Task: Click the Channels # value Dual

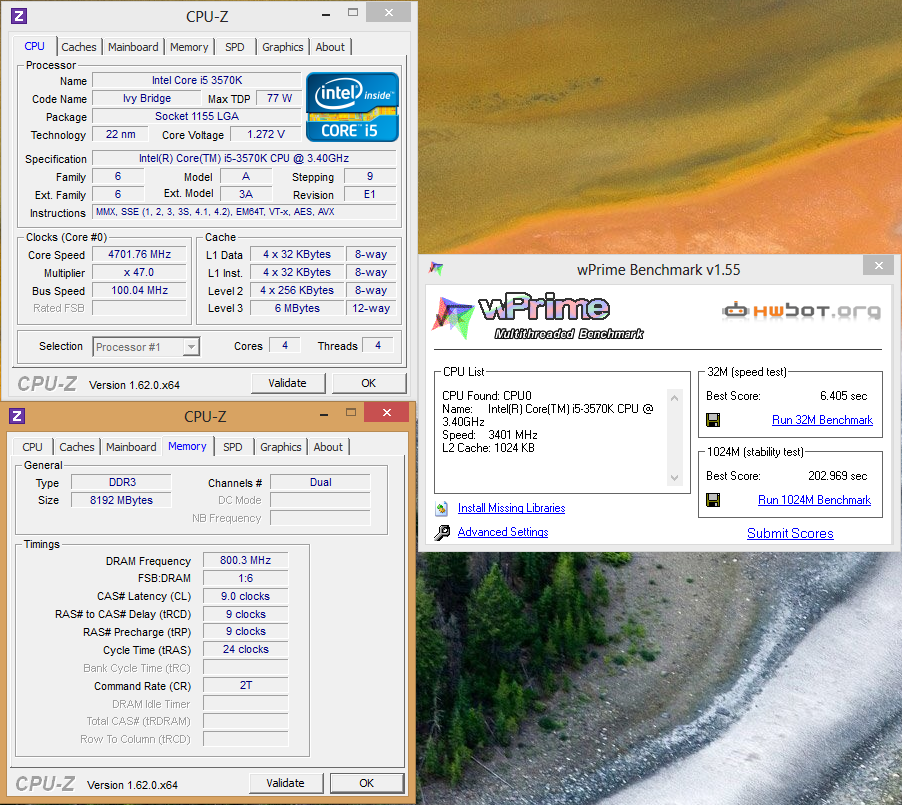Action: [320, 482]
